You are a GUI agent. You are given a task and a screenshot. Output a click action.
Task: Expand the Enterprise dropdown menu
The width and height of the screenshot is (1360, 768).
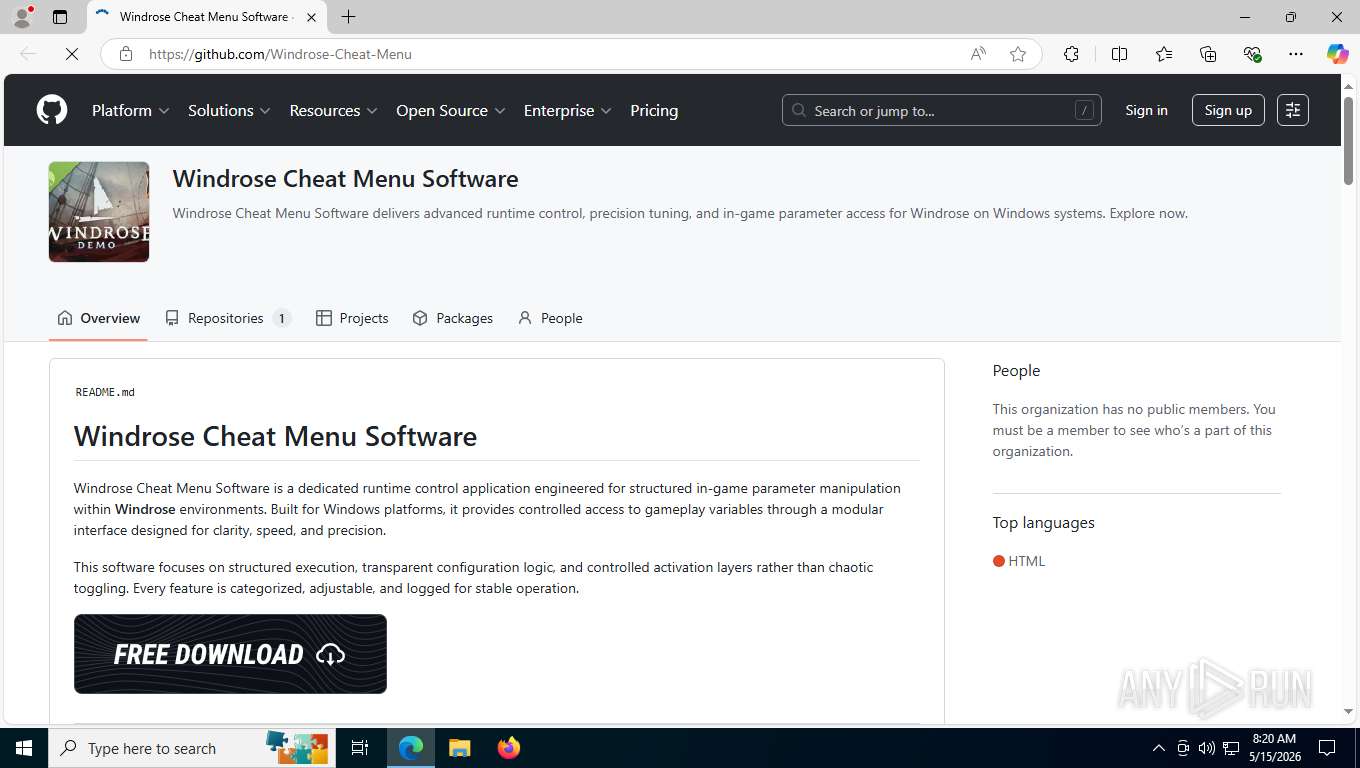click(x=567, y=110)
